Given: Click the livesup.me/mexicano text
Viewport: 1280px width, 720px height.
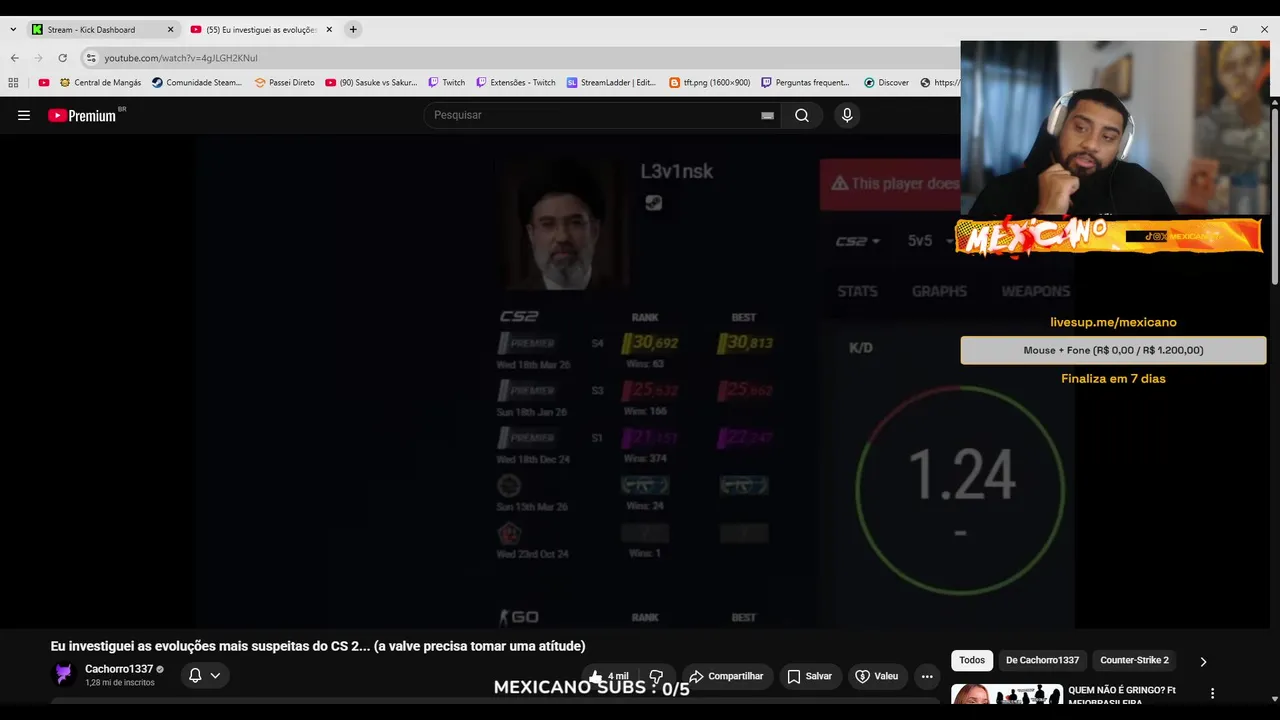Looking at the screenshot, I should [1113, 322].
